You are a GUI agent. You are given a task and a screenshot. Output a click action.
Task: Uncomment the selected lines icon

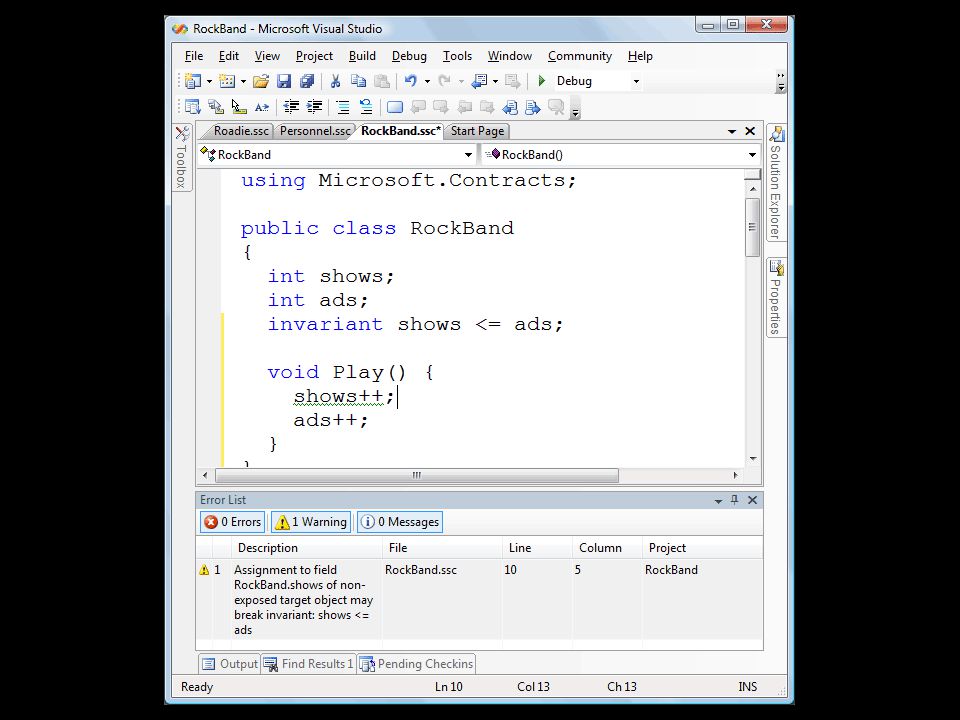pos(366,108)
